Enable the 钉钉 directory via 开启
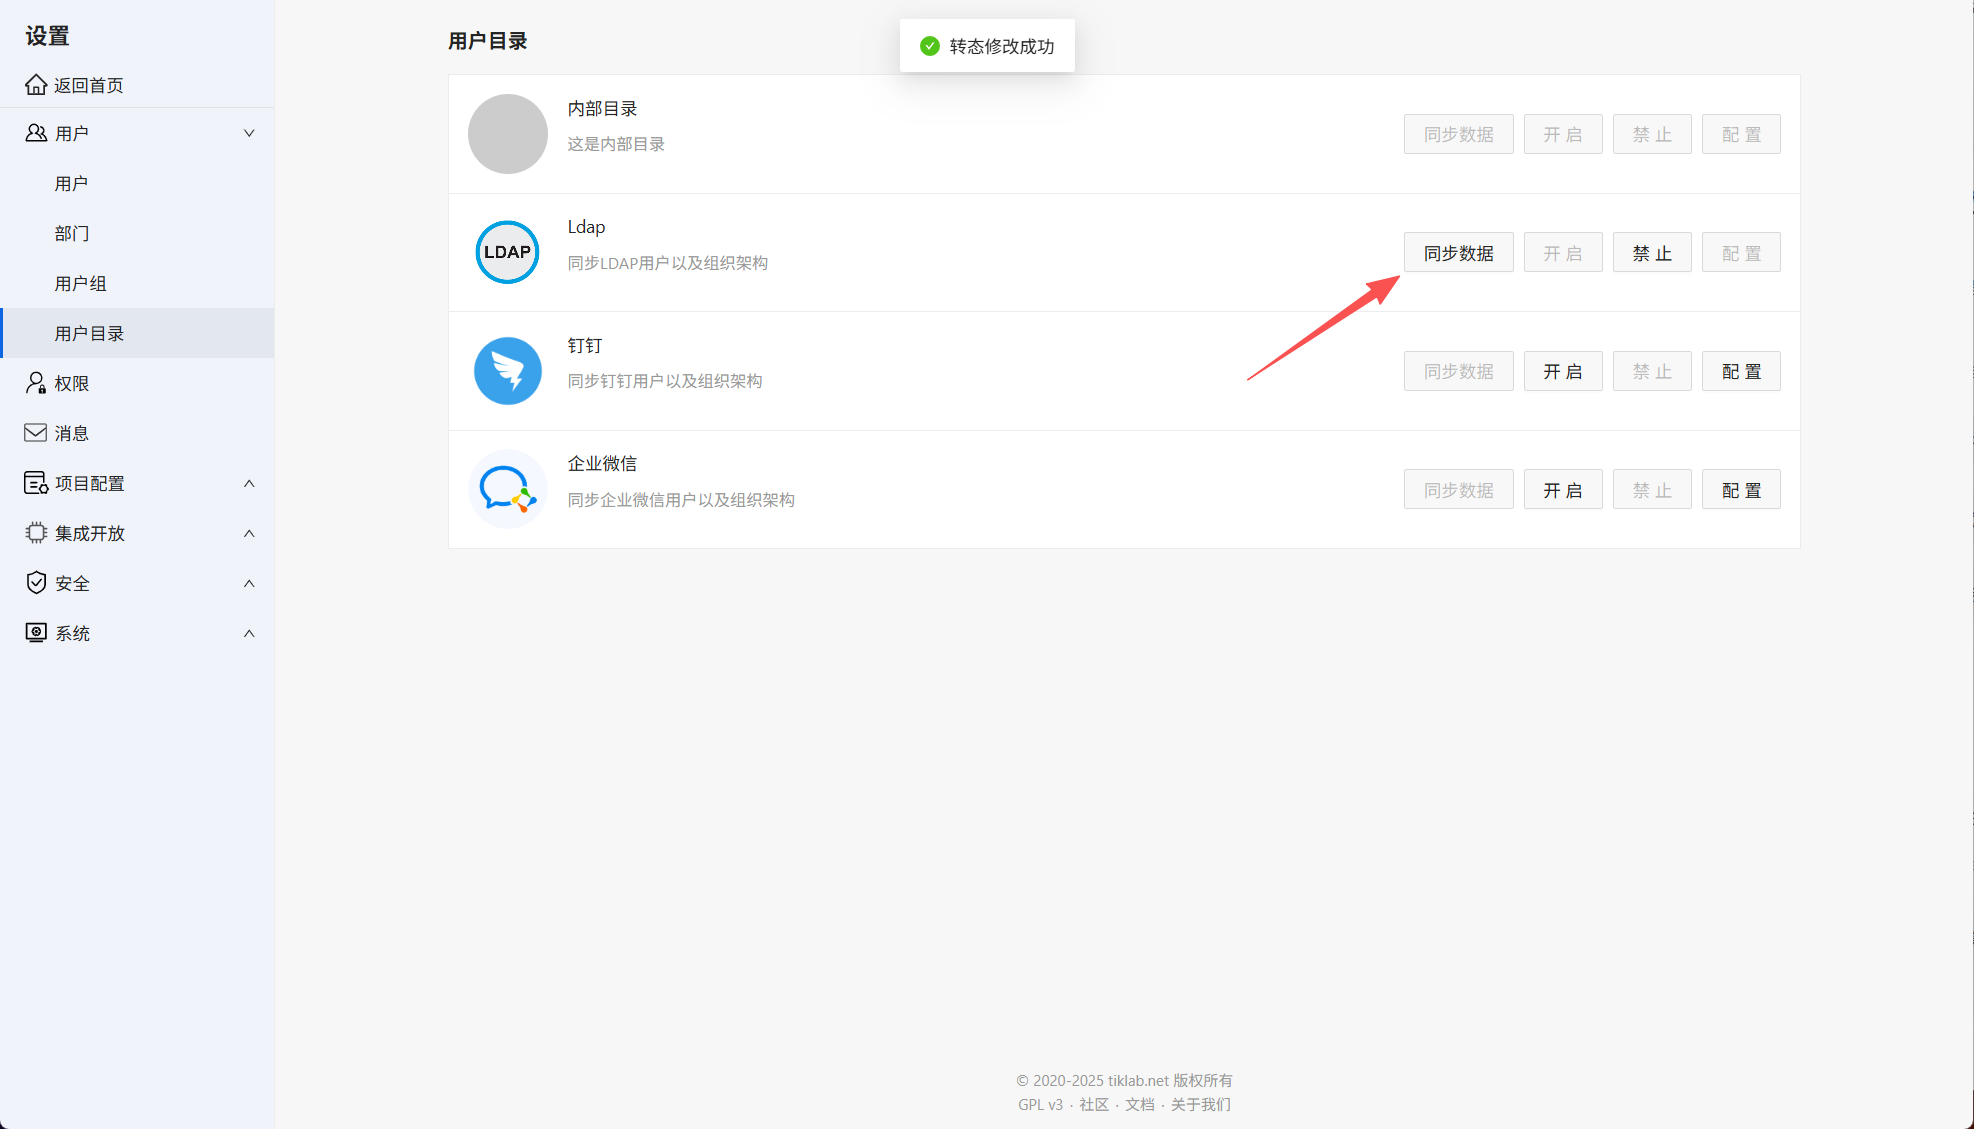Screen dimensions: 1974x1129 (1562, 370)
